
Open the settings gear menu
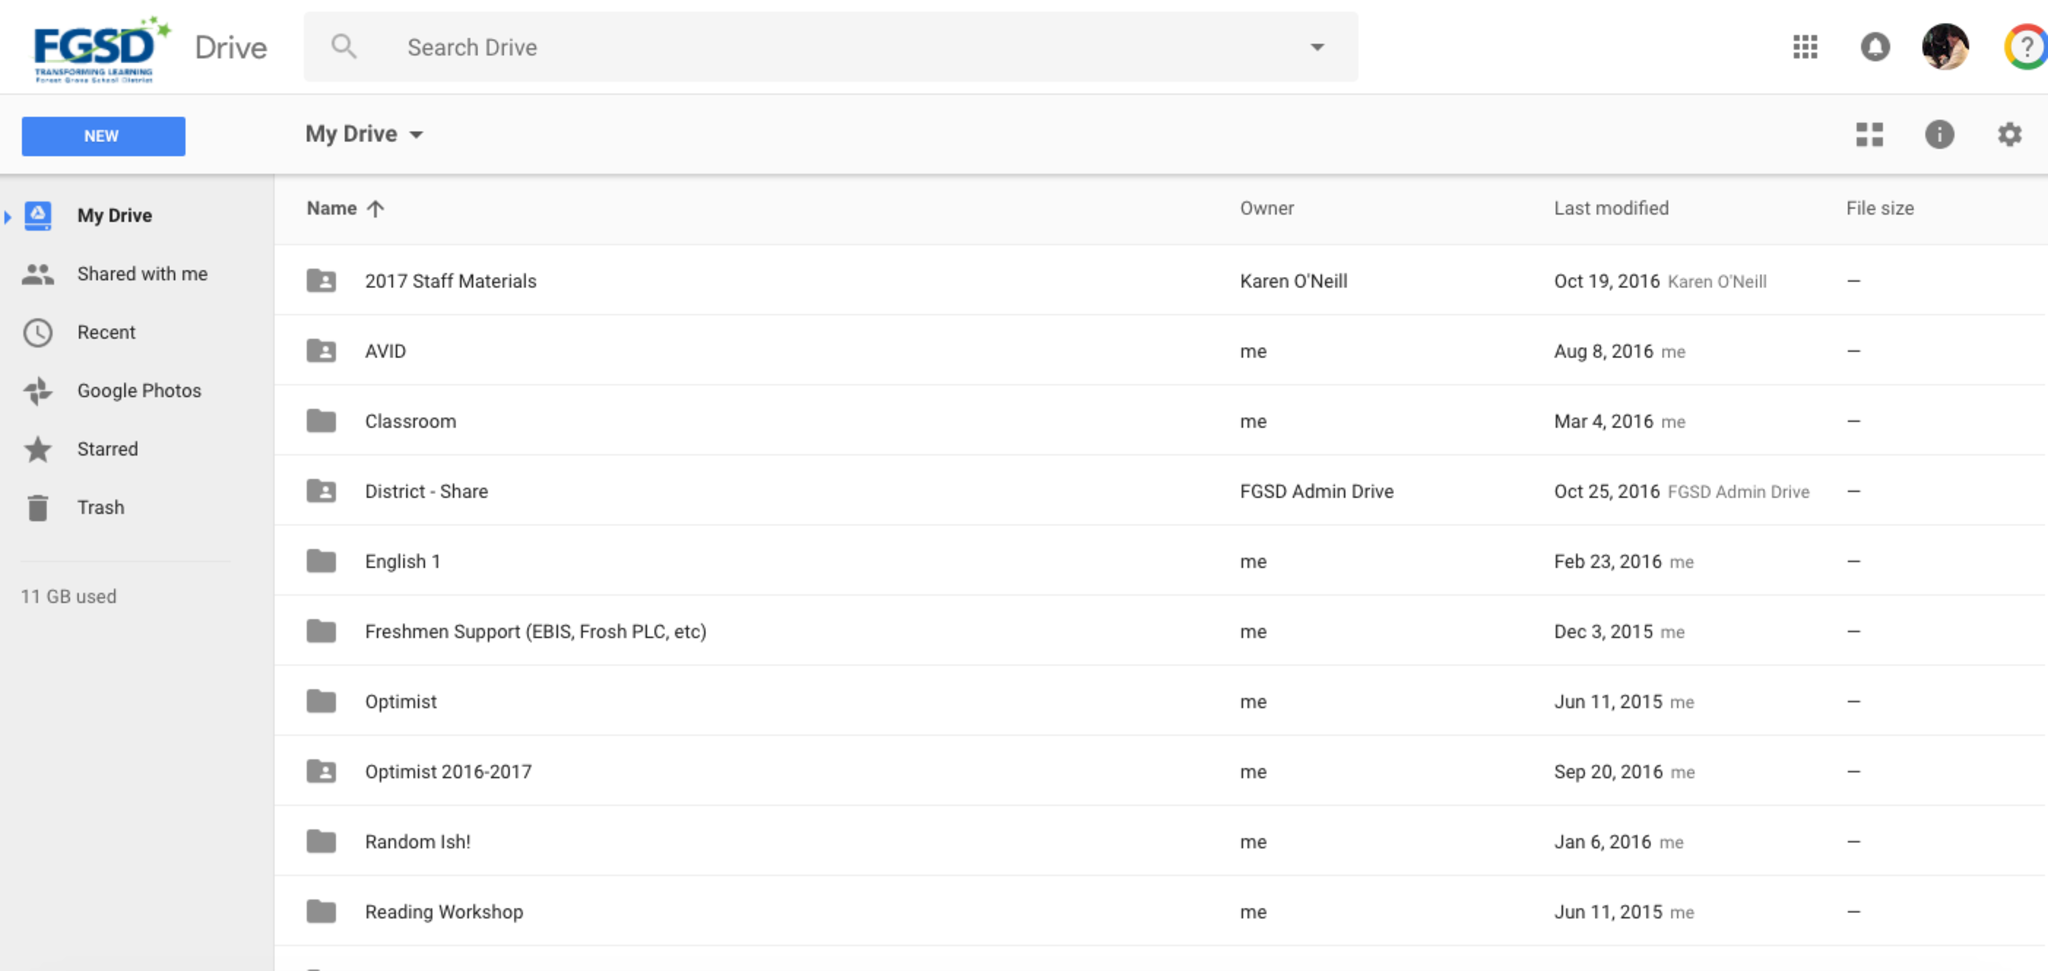[2009, 135]
